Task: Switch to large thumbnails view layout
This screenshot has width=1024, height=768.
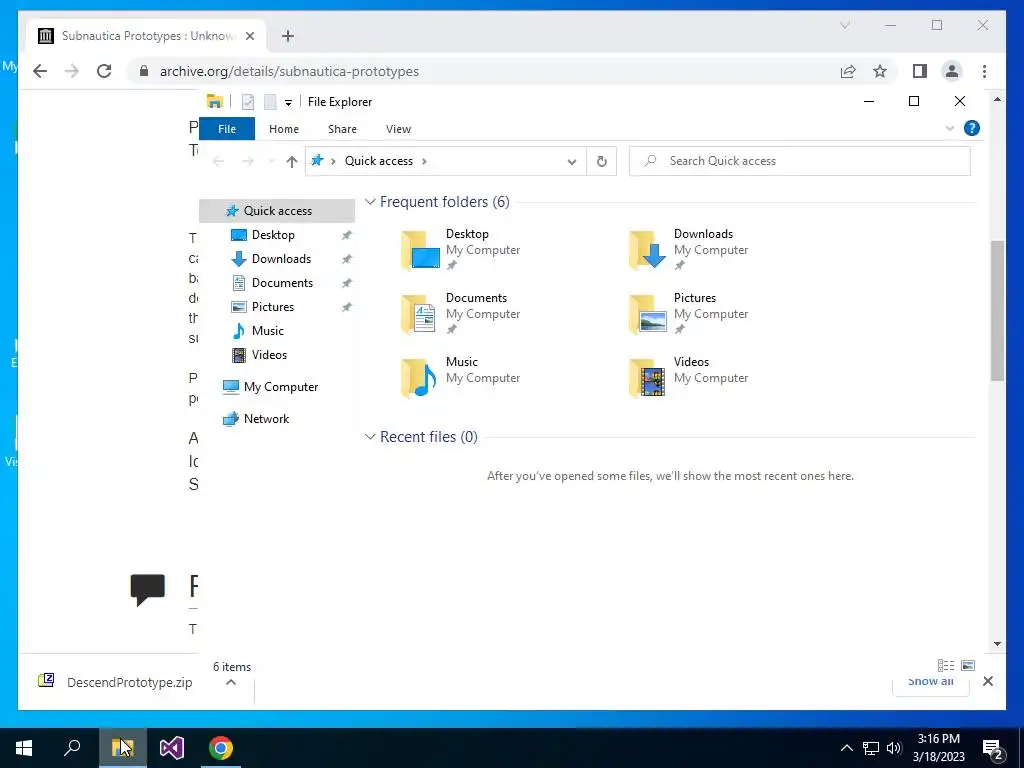Action: [968, 665]
